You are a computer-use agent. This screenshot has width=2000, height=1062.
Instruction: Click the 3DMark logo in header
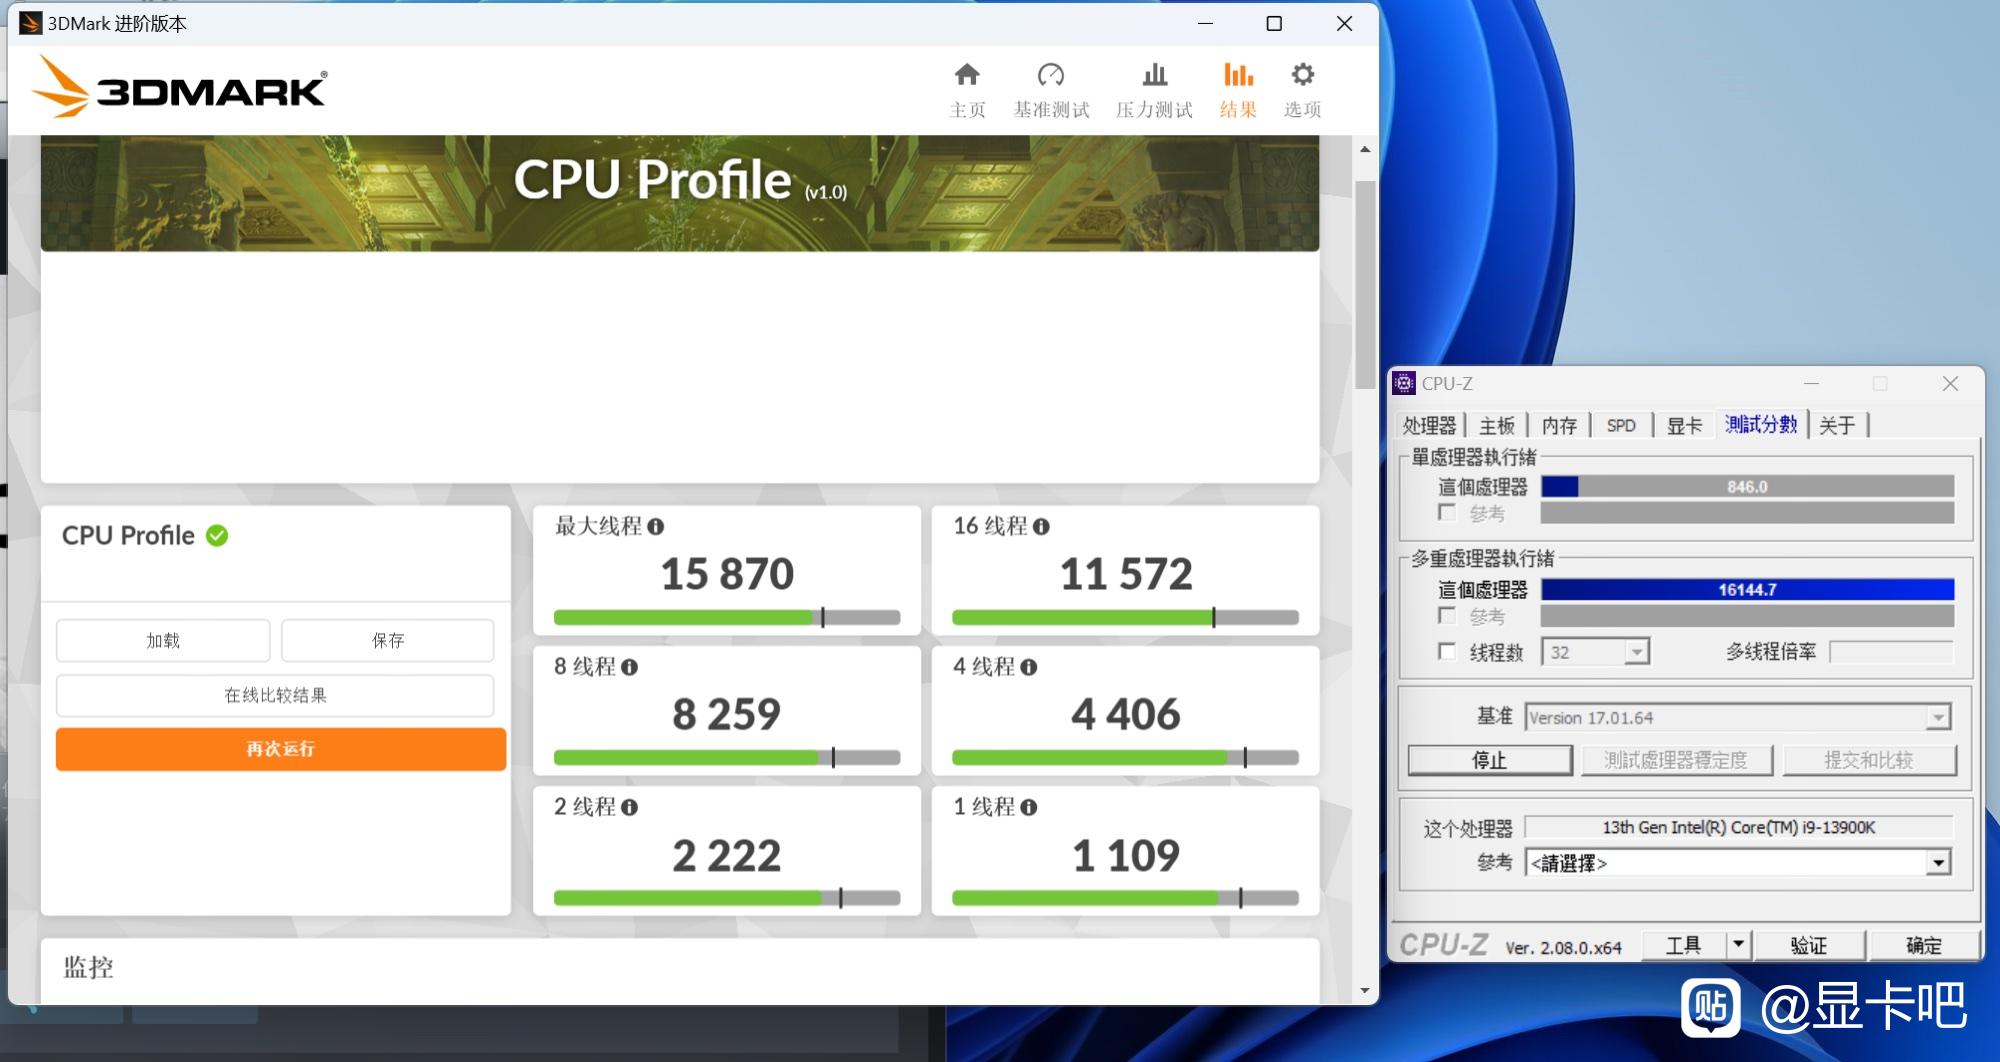[180, 87]
